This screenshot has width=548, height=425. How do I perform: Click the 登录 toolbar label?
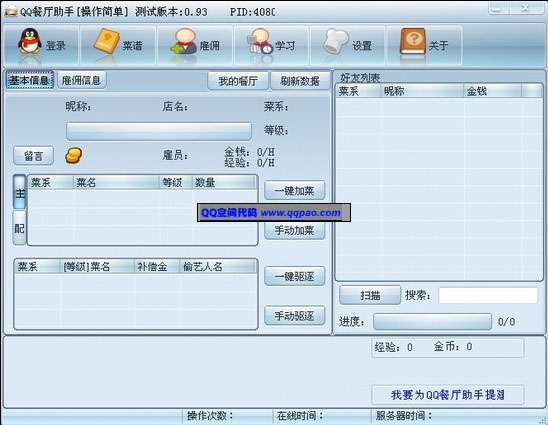tap(56, 45)
